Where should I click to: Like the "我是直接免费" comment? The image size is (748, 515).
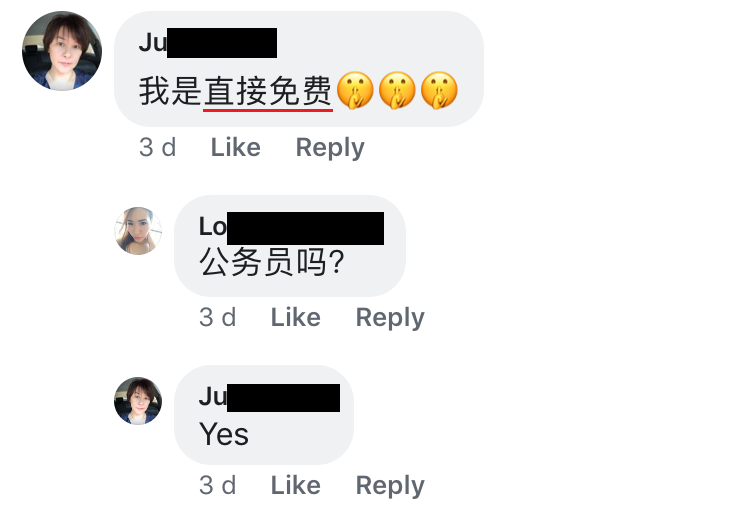click(x=236, y=147)
